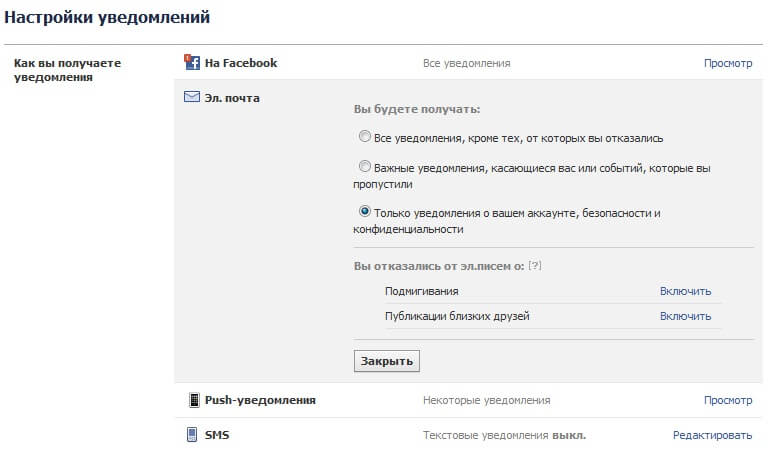Screen dimensions: 768x451
Task: Expand the Push-уведомления row
Action: [260, 400]
